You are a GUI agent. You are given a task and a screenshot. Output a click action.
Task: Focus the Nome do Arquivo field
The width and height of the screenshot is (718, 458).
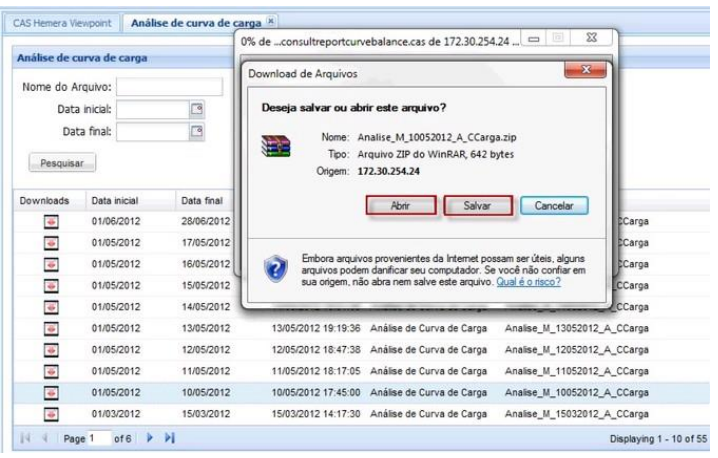(x=169, y=87)
